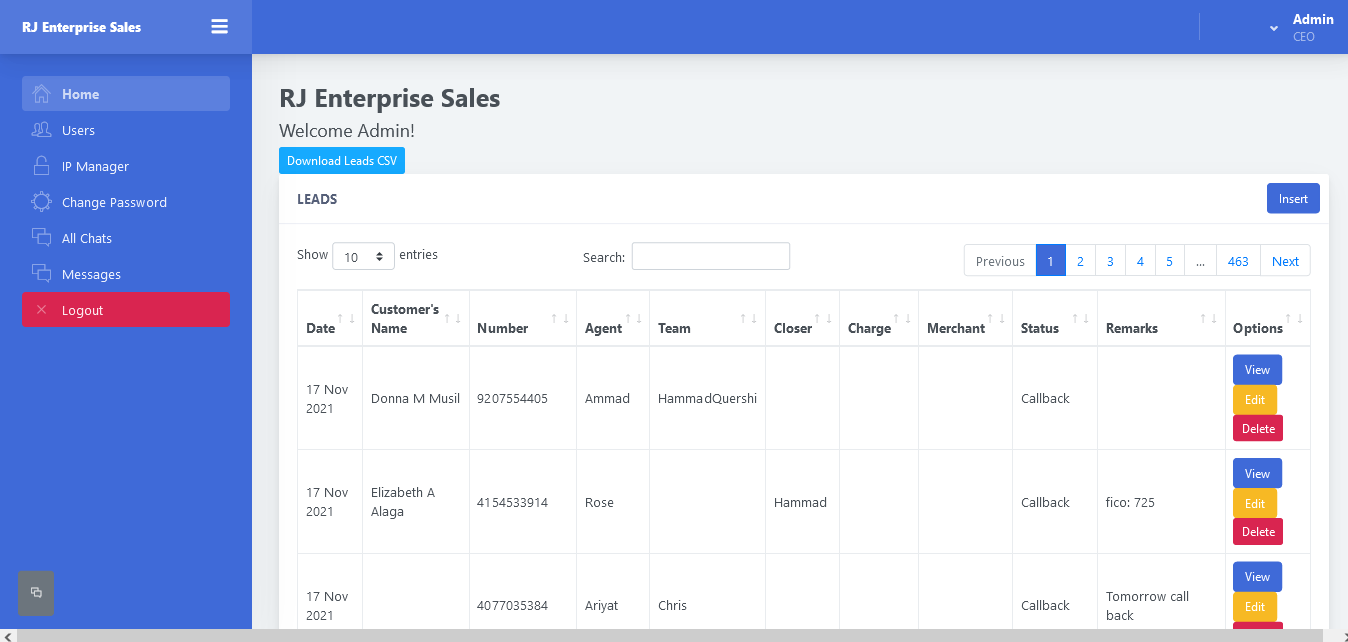
Task: Select the overlapping-windows icon at sidebar bottom
Action: [36, 593]
